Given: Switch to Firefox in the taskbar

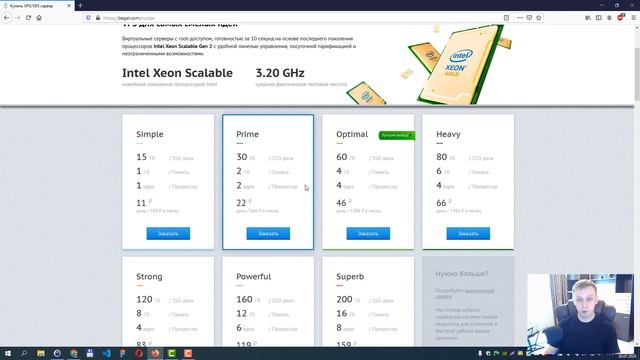Looking at the screenshot, I should click(155, 353).
